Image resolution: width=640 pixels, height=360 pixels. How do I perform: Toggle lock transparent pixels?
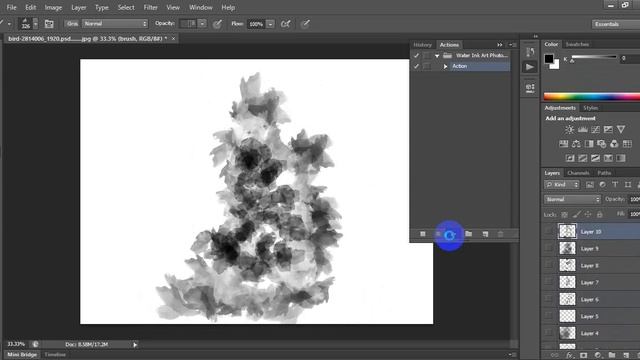point(564,214)
